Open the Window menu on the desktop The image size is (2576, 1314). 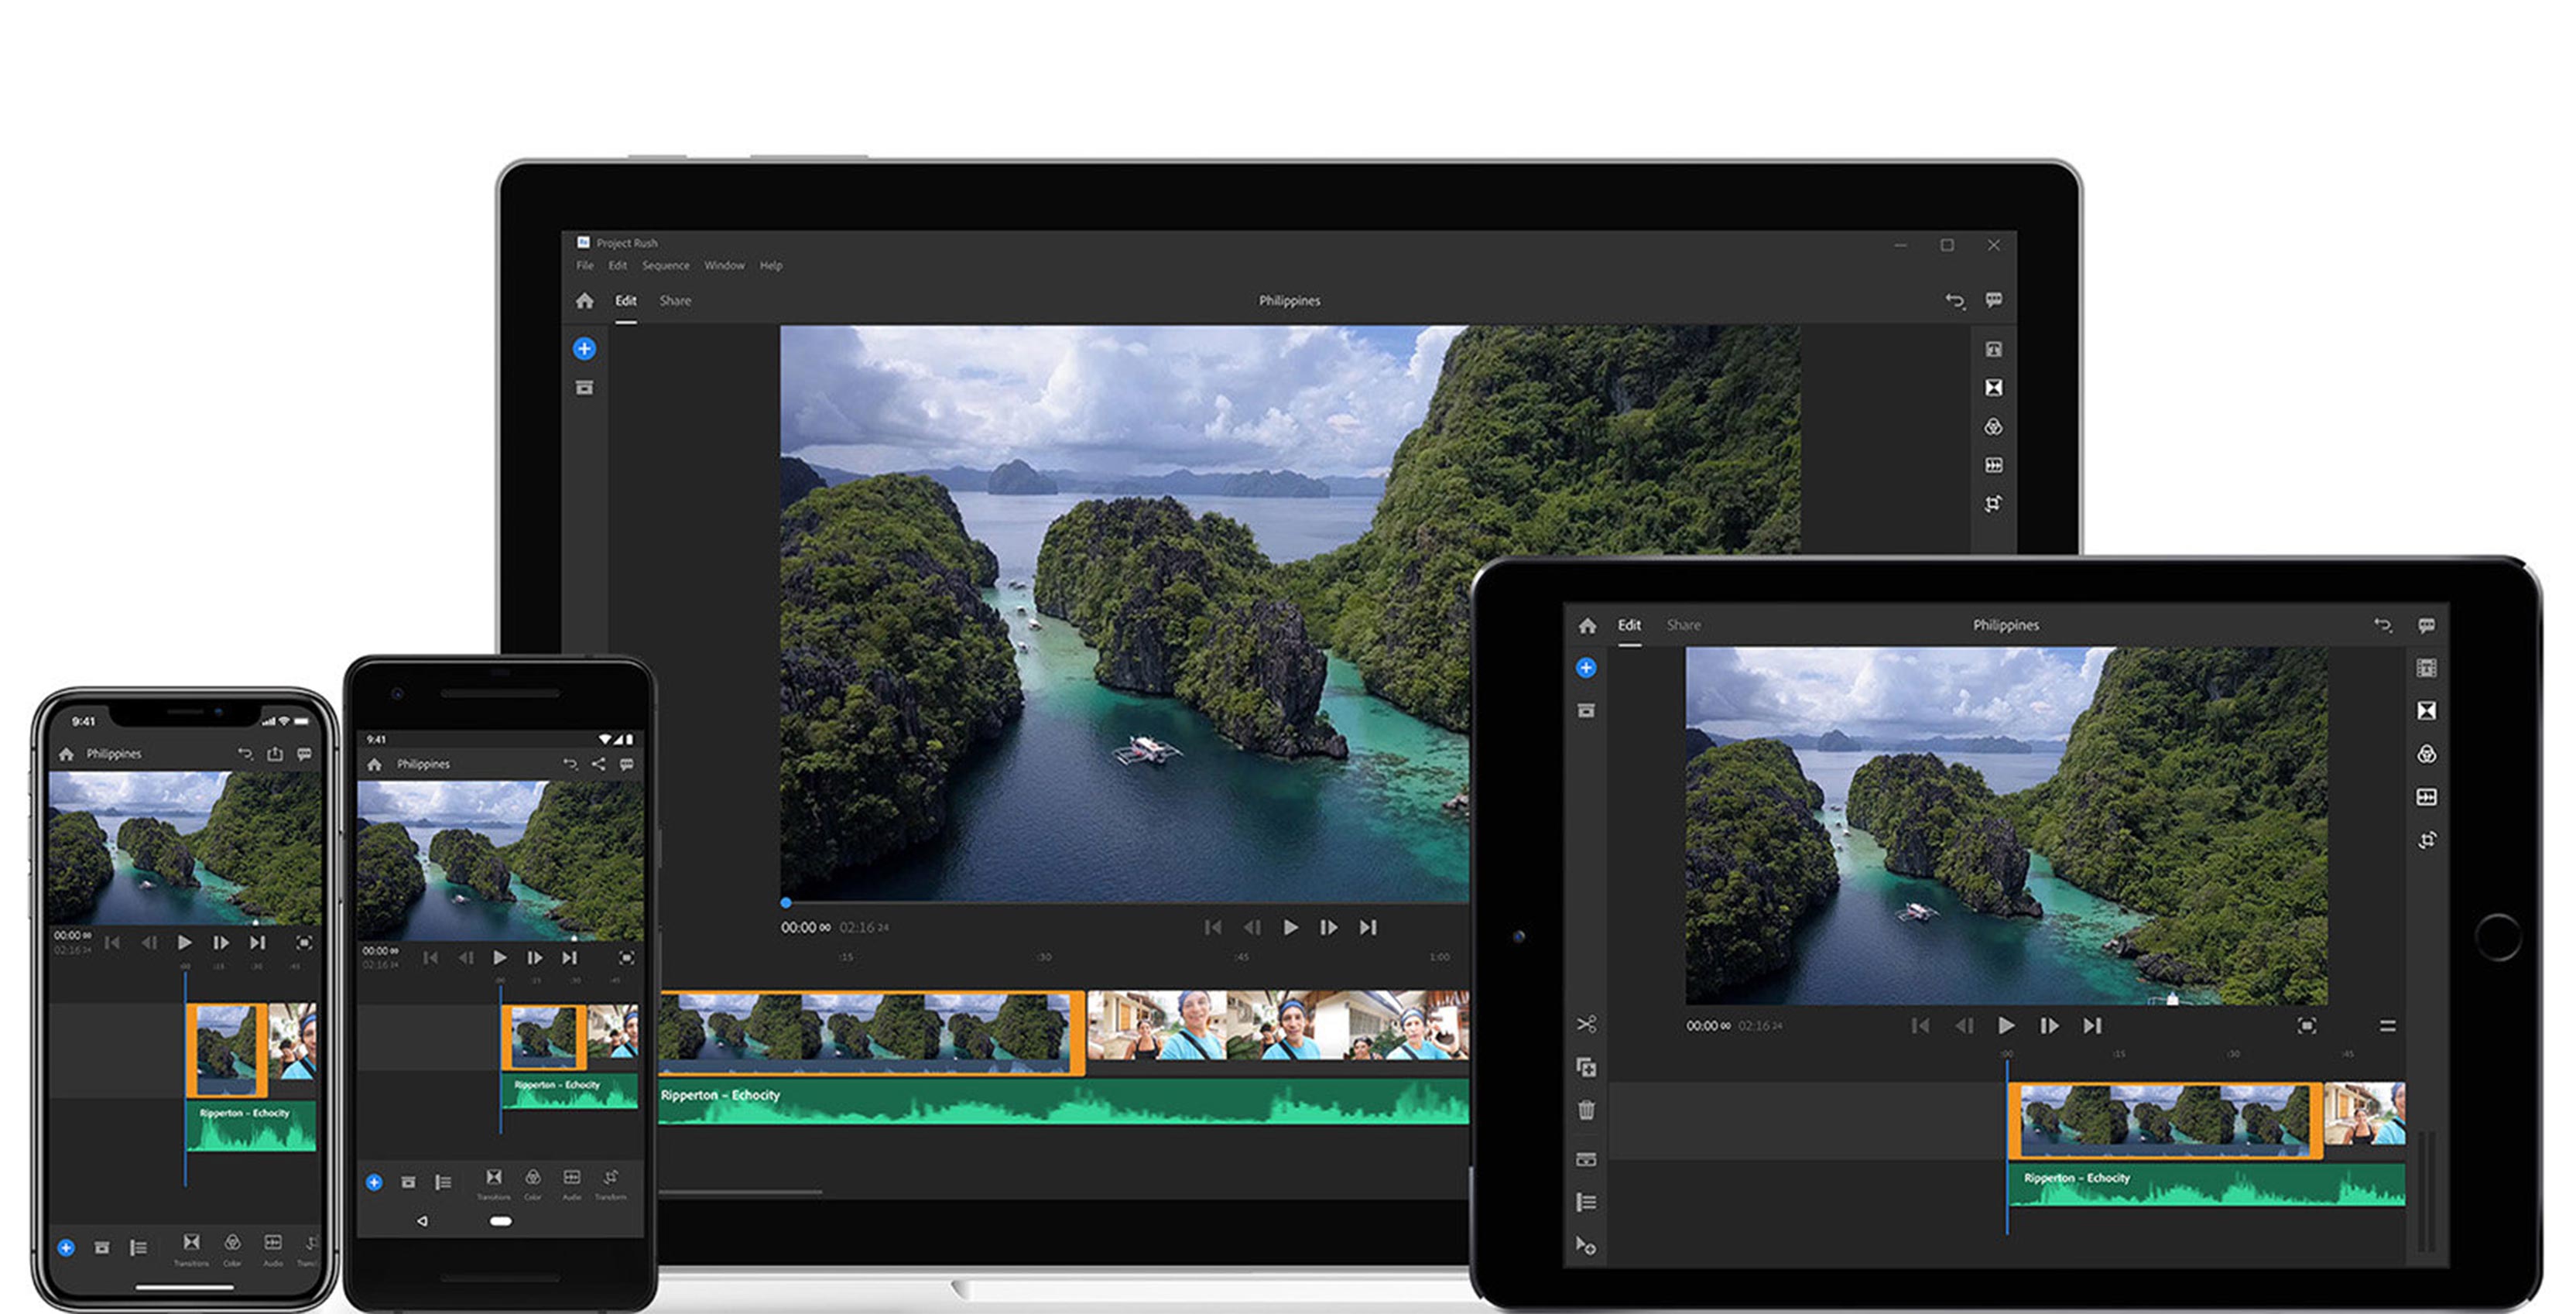(724, 265)
